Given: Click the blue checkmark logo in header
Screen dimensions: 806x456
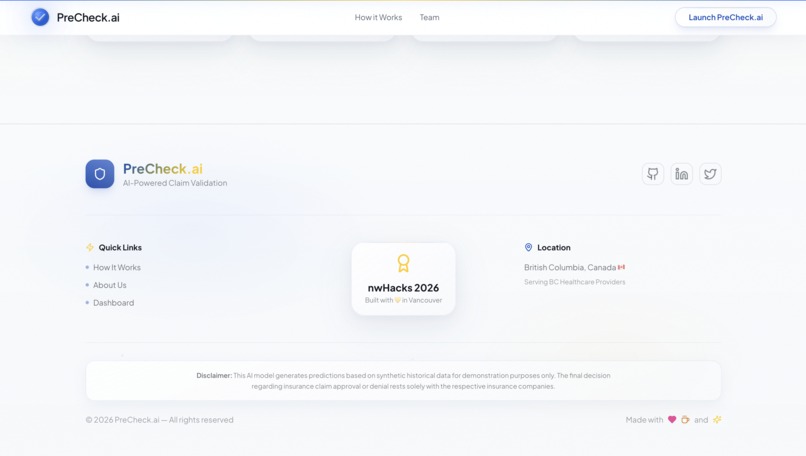Looking at the screenshot, I should (x=40, y=17).
